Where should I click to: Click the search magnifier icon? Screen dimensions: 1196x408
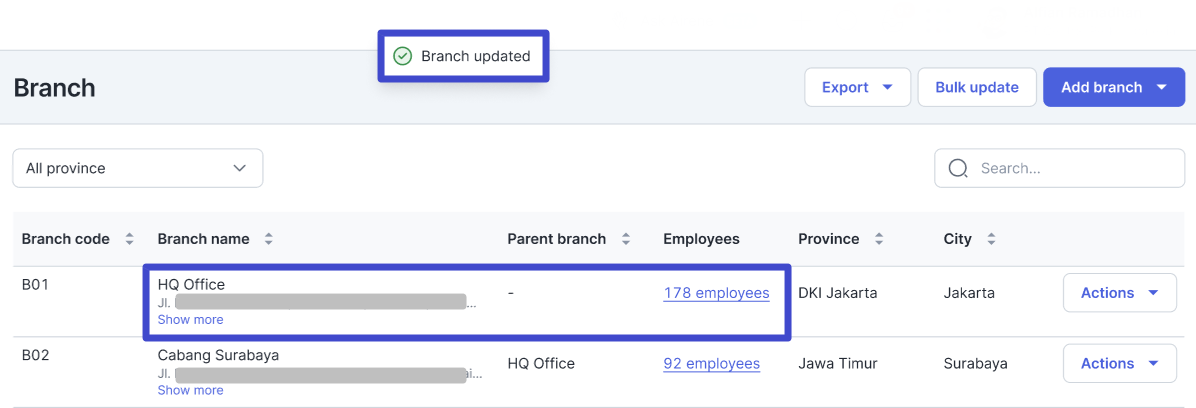click(x=958, y=168)
